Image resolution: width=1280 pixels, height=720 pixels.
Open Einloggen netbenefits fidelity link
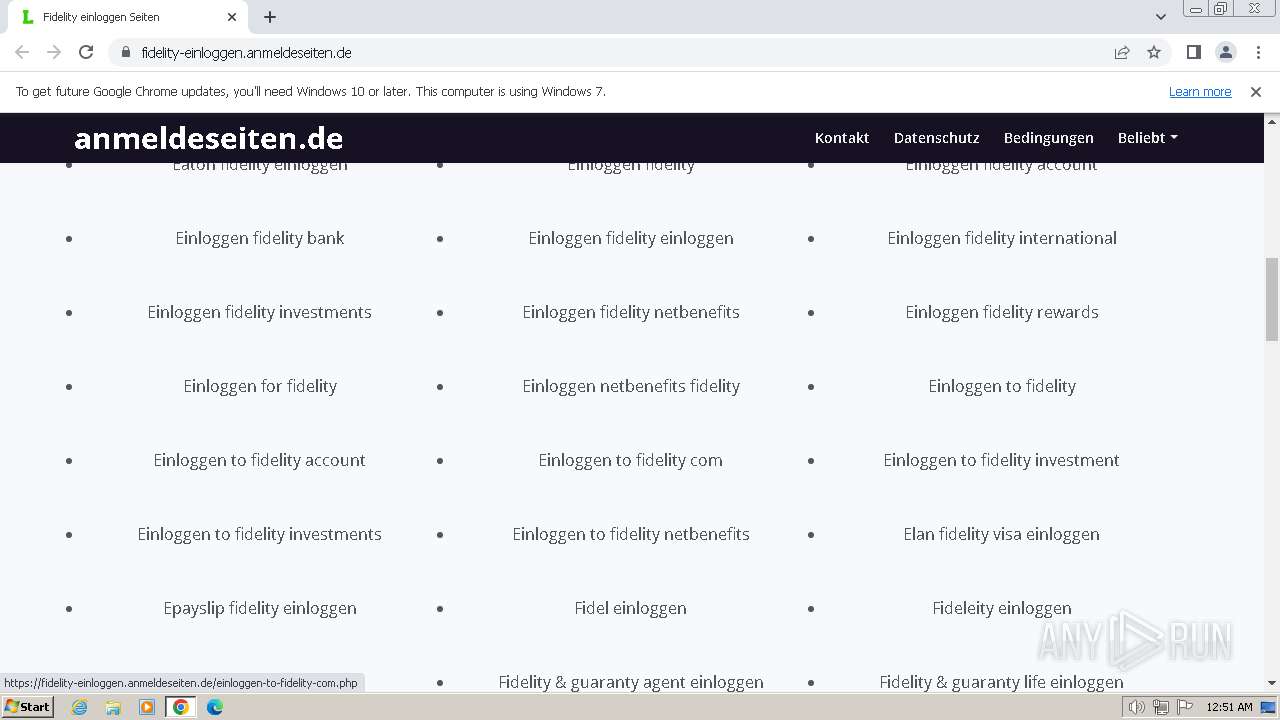coord(631,386)
